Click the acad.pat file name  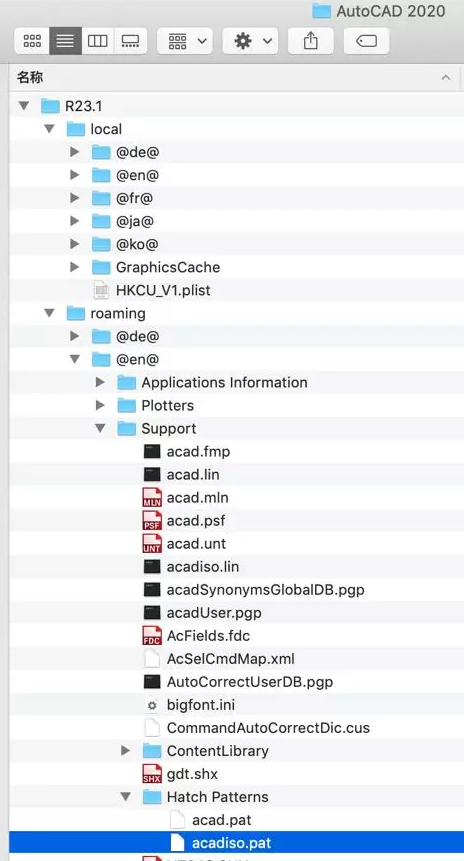coord(222,820)
